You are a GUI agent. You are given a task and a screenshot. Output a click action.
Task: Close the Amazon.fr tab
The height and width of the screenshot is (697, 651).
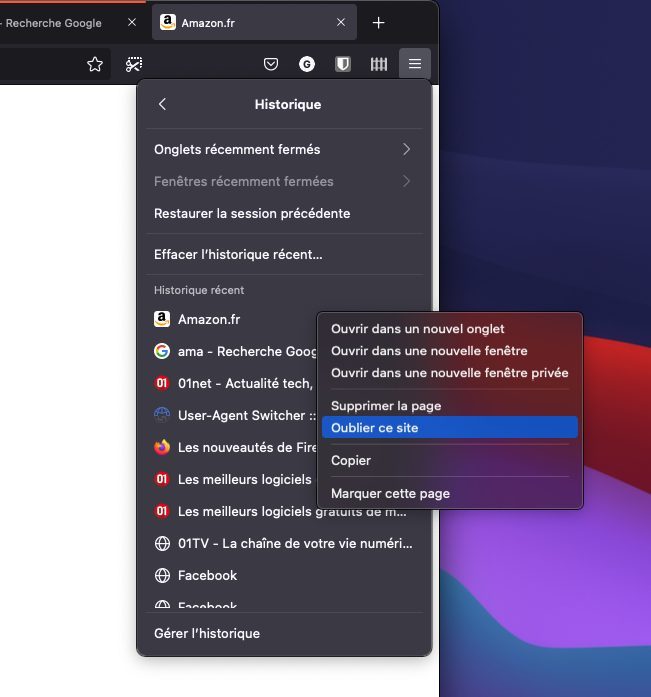(x=341, y=23)
